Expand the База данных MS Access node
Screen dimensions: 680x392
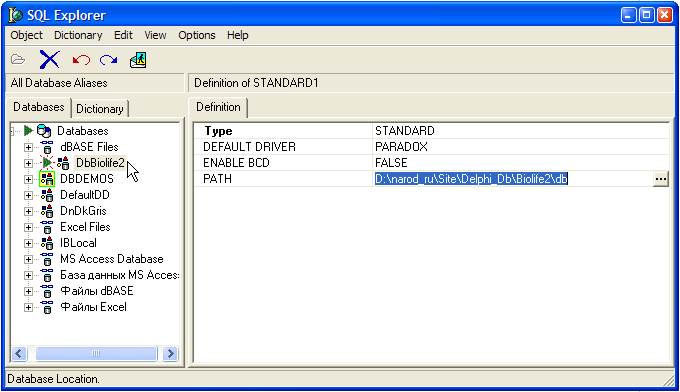28,276
